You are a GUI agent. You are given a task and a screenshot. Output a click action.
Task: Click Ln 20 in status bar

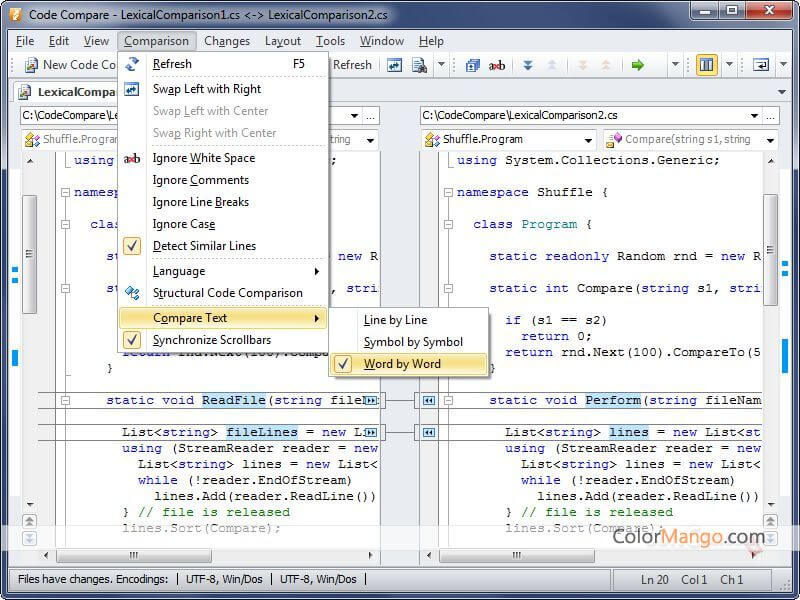(x=655, y=580)
